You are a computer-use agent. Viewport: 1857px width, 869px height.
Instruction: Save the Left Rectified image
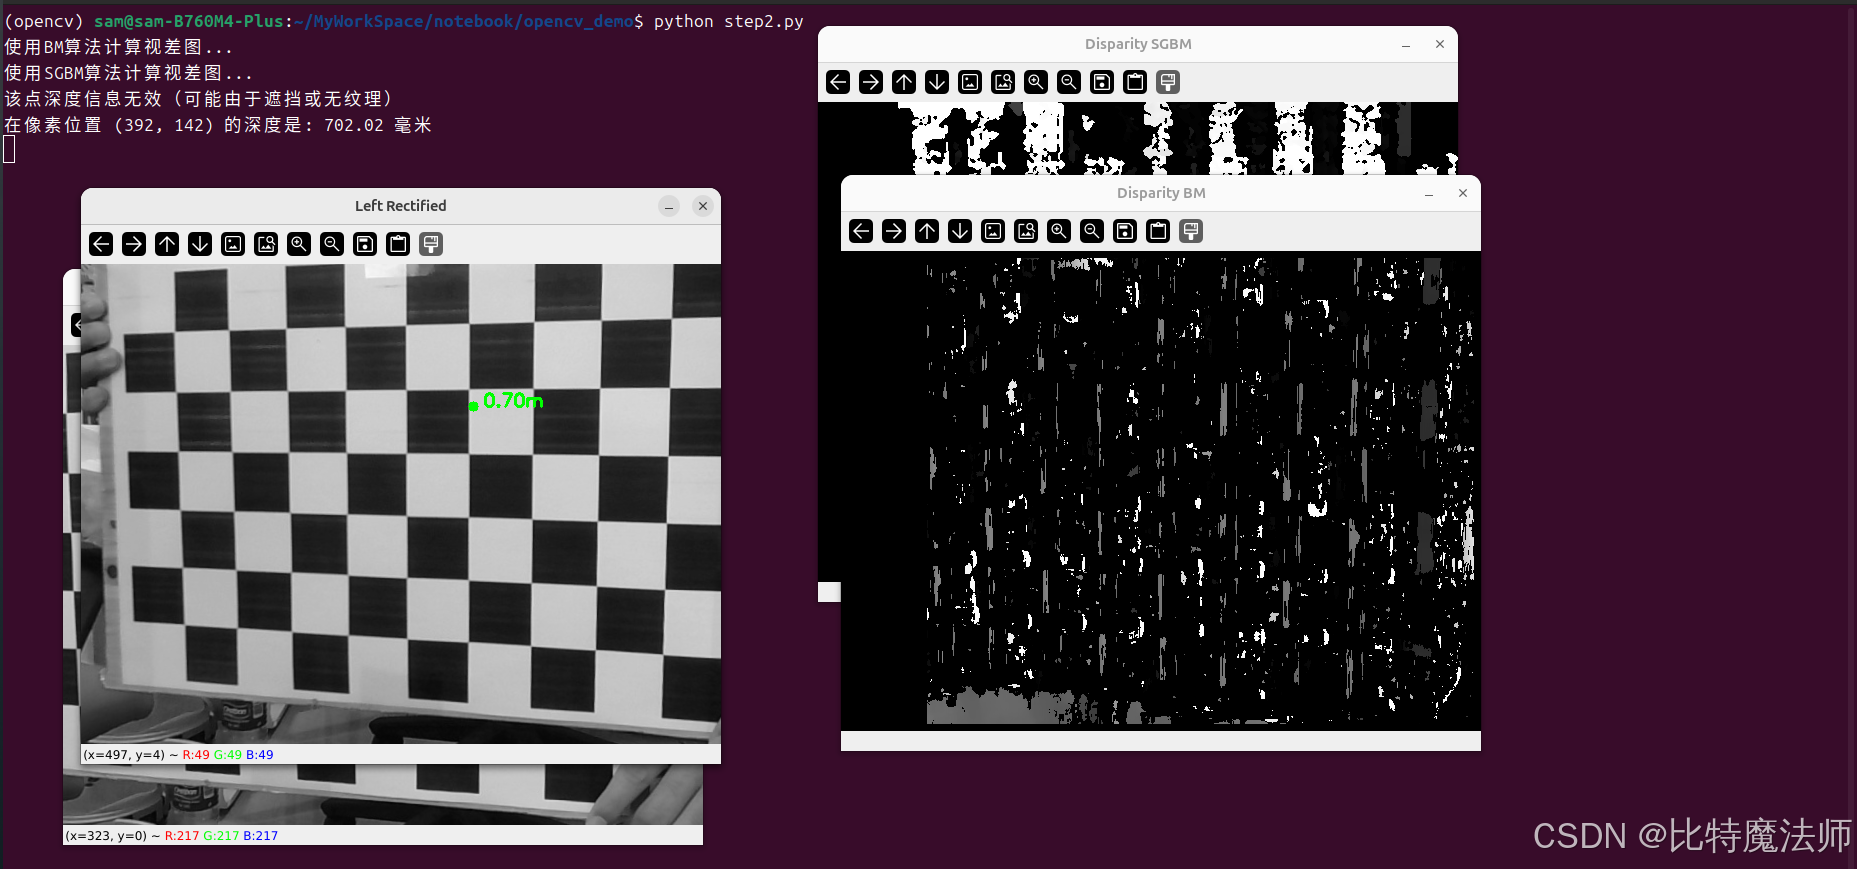365,244
